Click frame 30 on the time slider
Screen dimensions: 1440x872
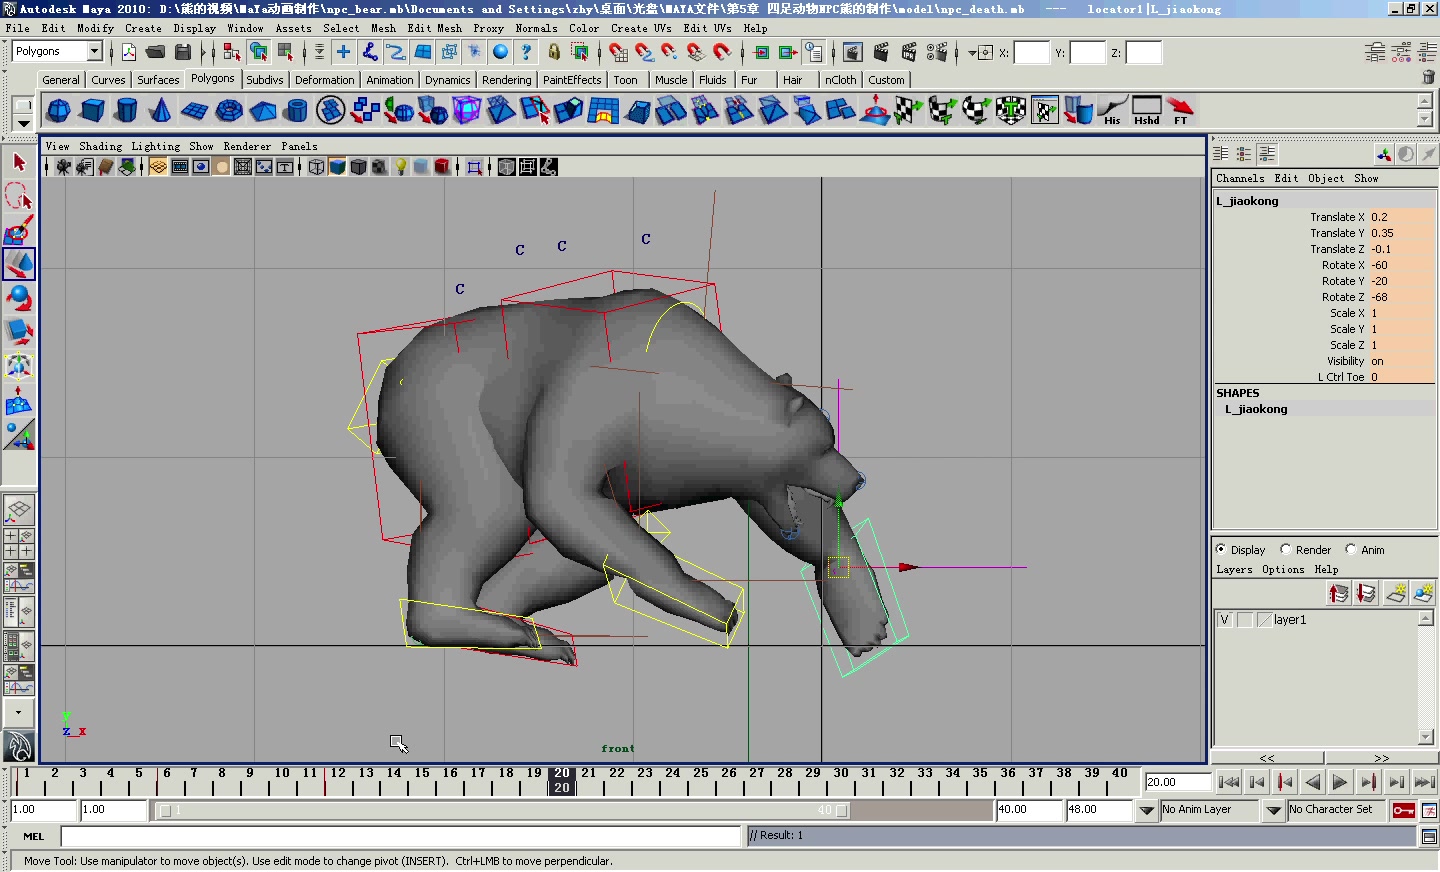coord(841,781)
